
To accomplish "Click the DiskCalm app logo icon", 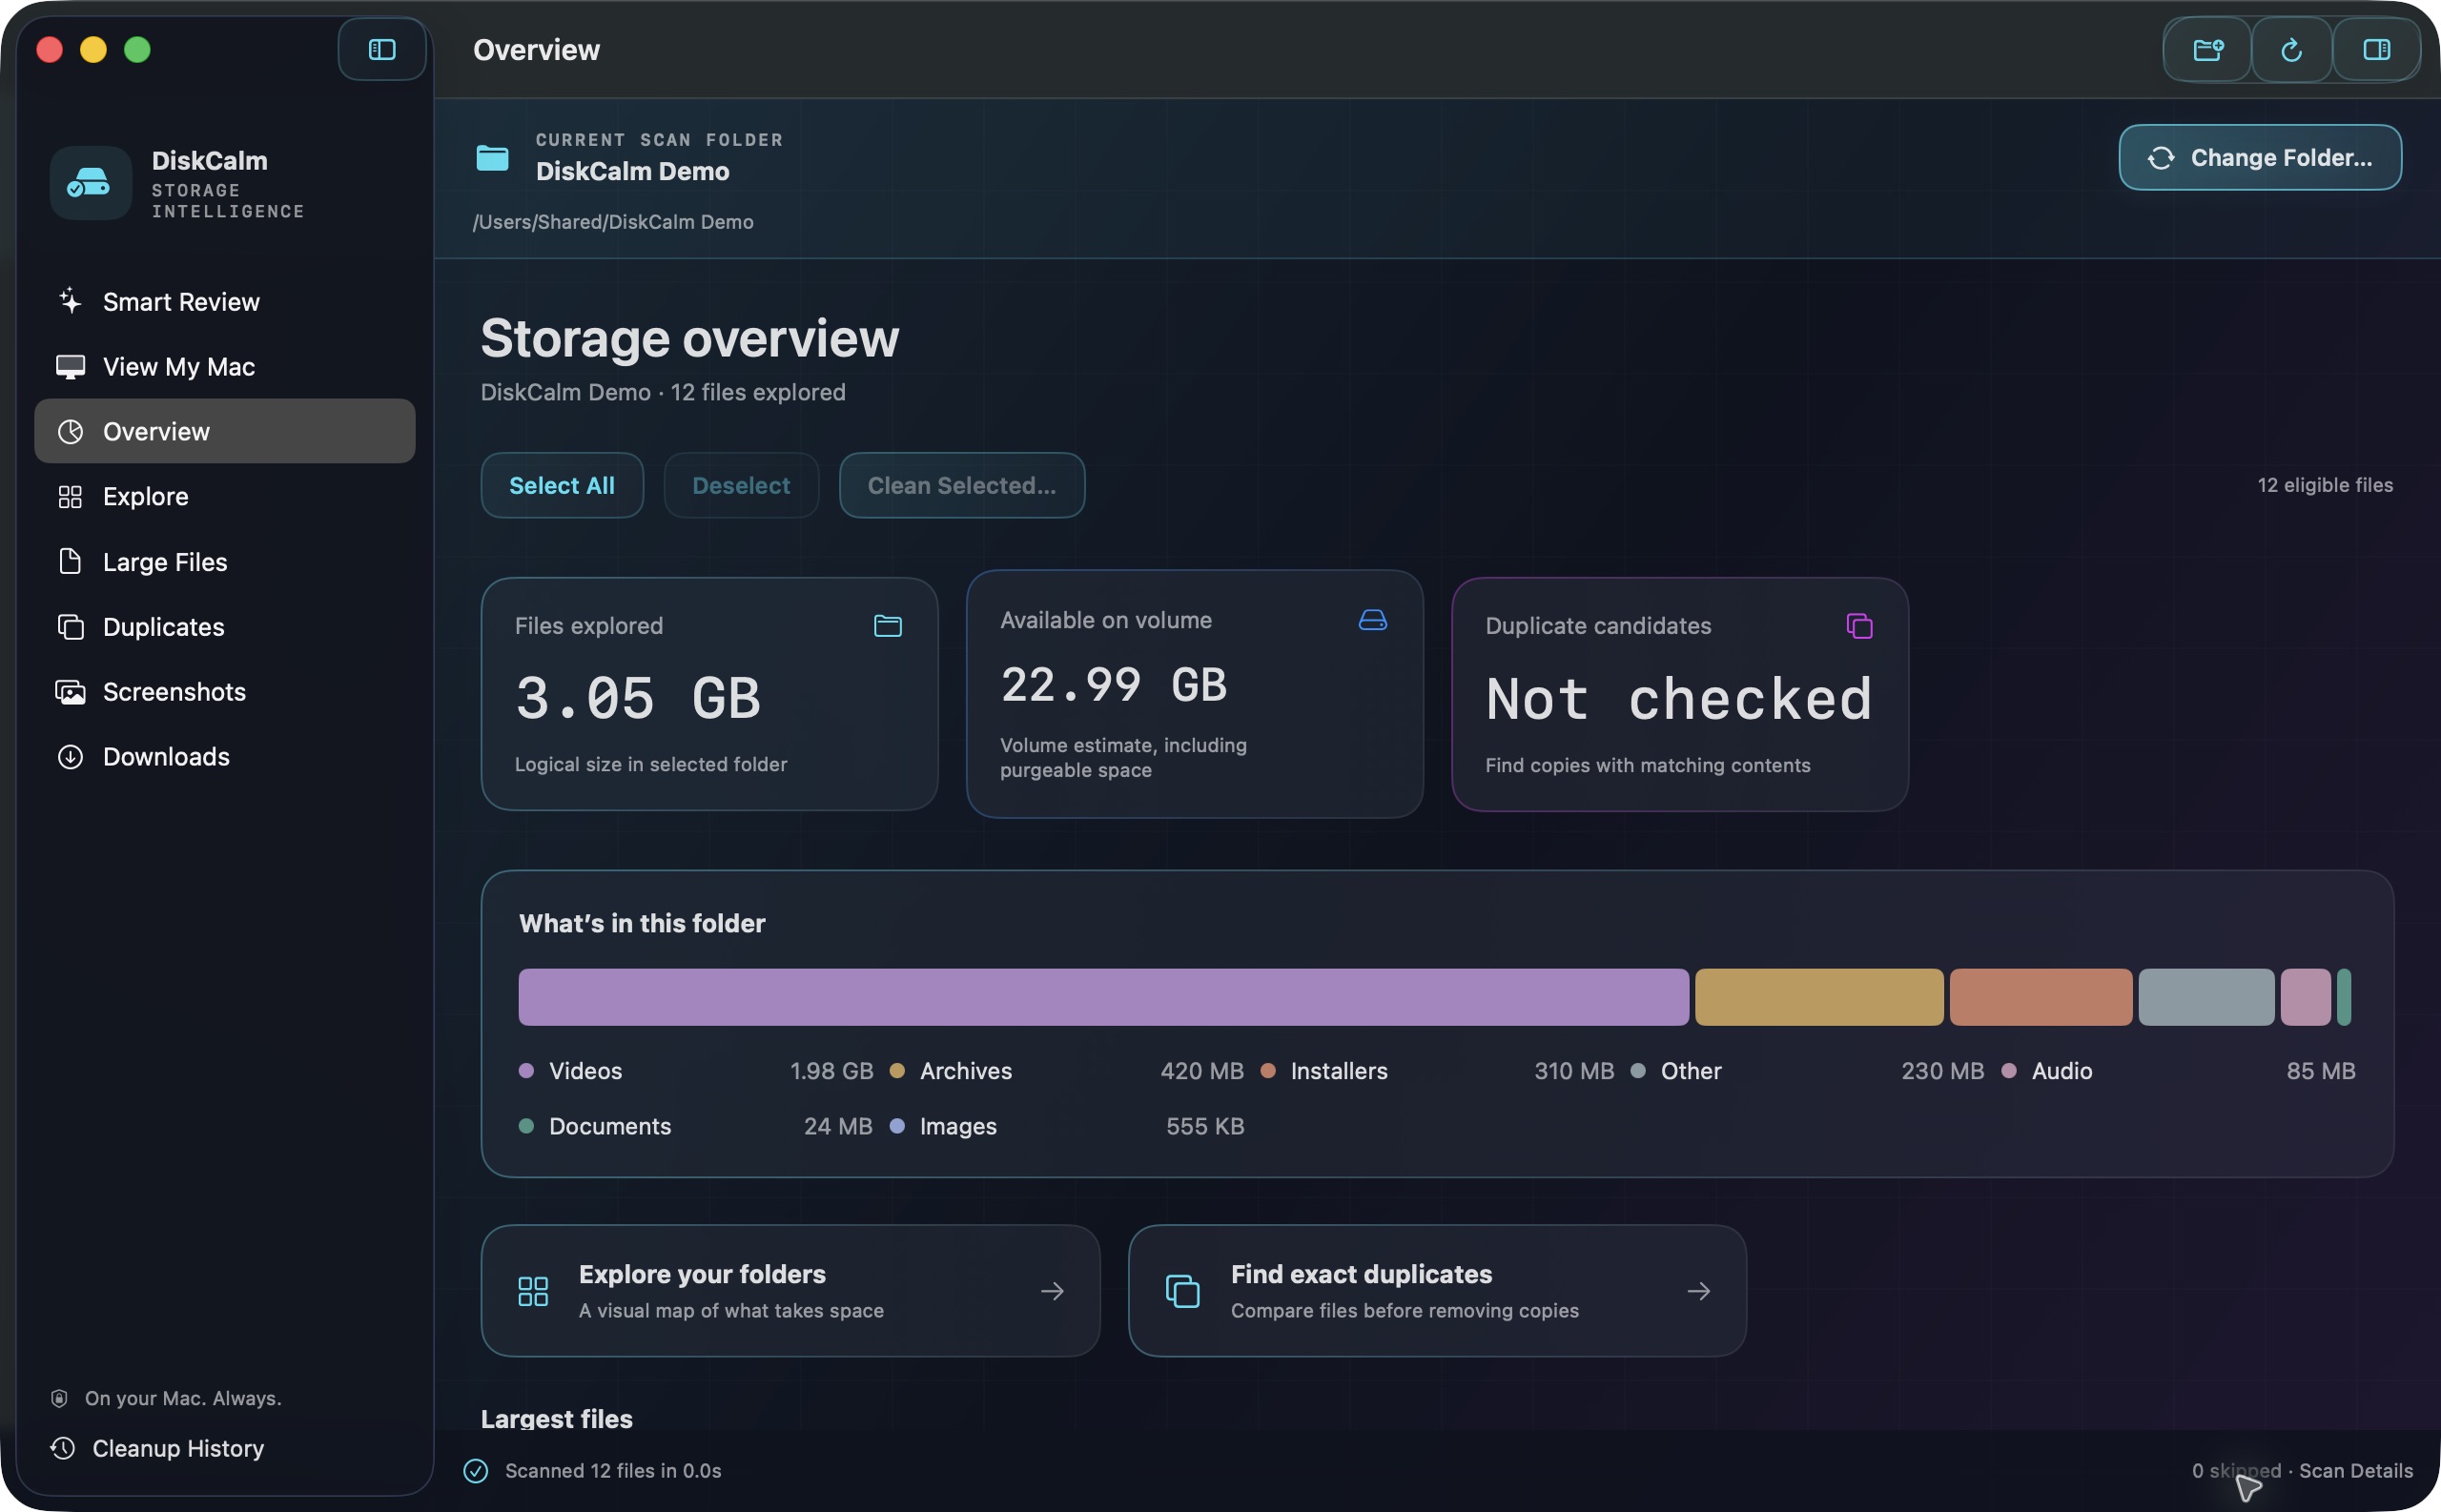I will [90, 183].
